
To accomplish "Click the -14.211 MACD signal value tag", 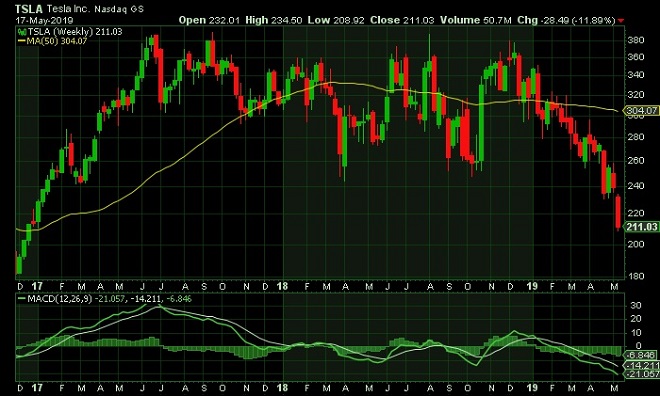I will (x=642, y=365).
